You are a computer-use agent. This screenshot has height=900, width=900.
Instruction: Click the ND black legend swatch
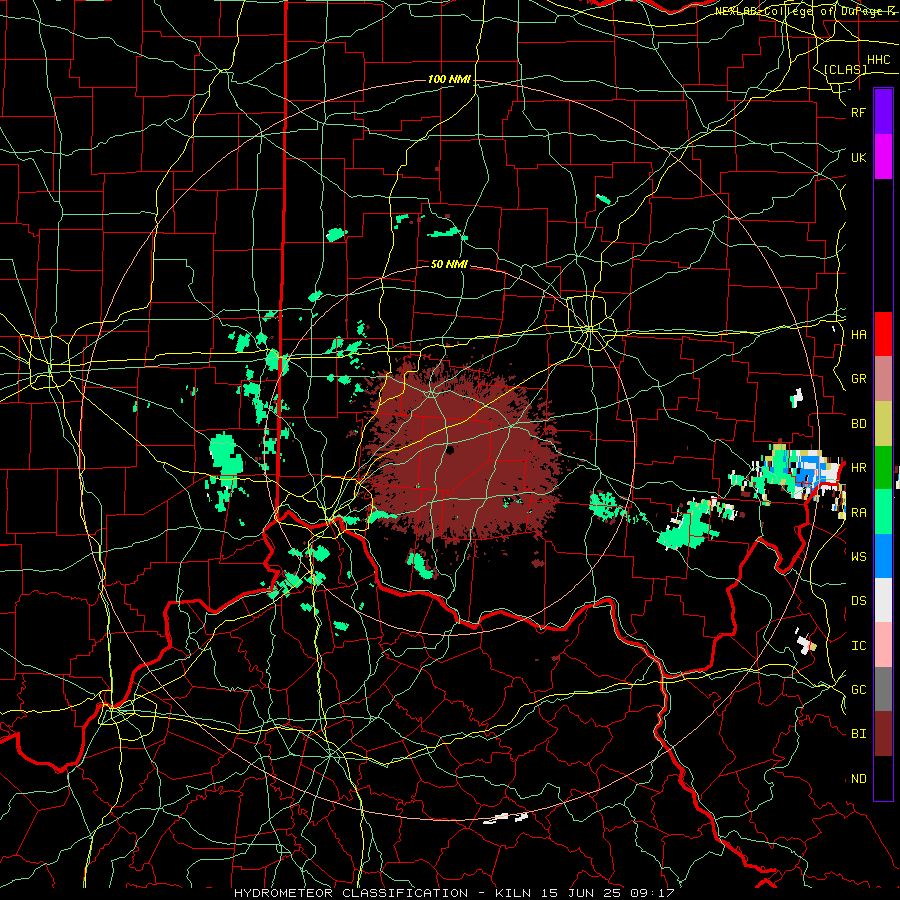click(883, 778)
